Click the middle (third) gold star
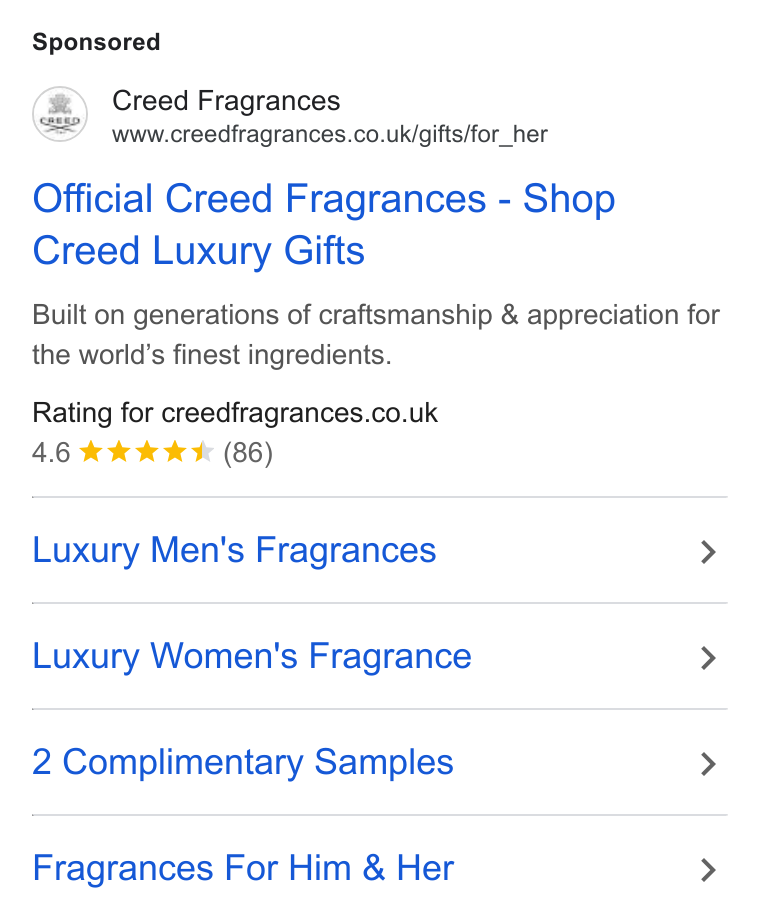This screenshot has width=760, height=920. [147, 452]
